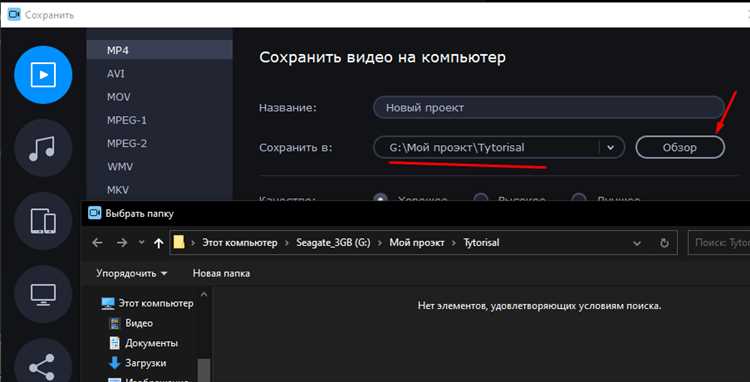Click 'Tytorisal' breadcrumb

coord(481,243)
